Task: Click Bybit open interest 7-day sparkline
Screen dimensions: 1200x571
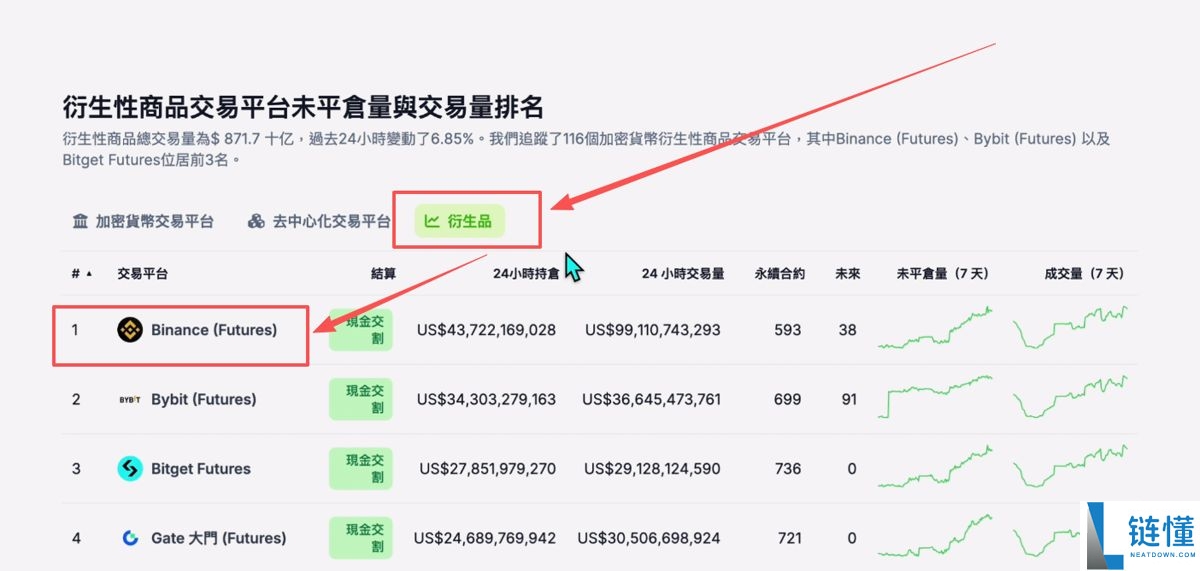Action: click(x=936, y=397)
